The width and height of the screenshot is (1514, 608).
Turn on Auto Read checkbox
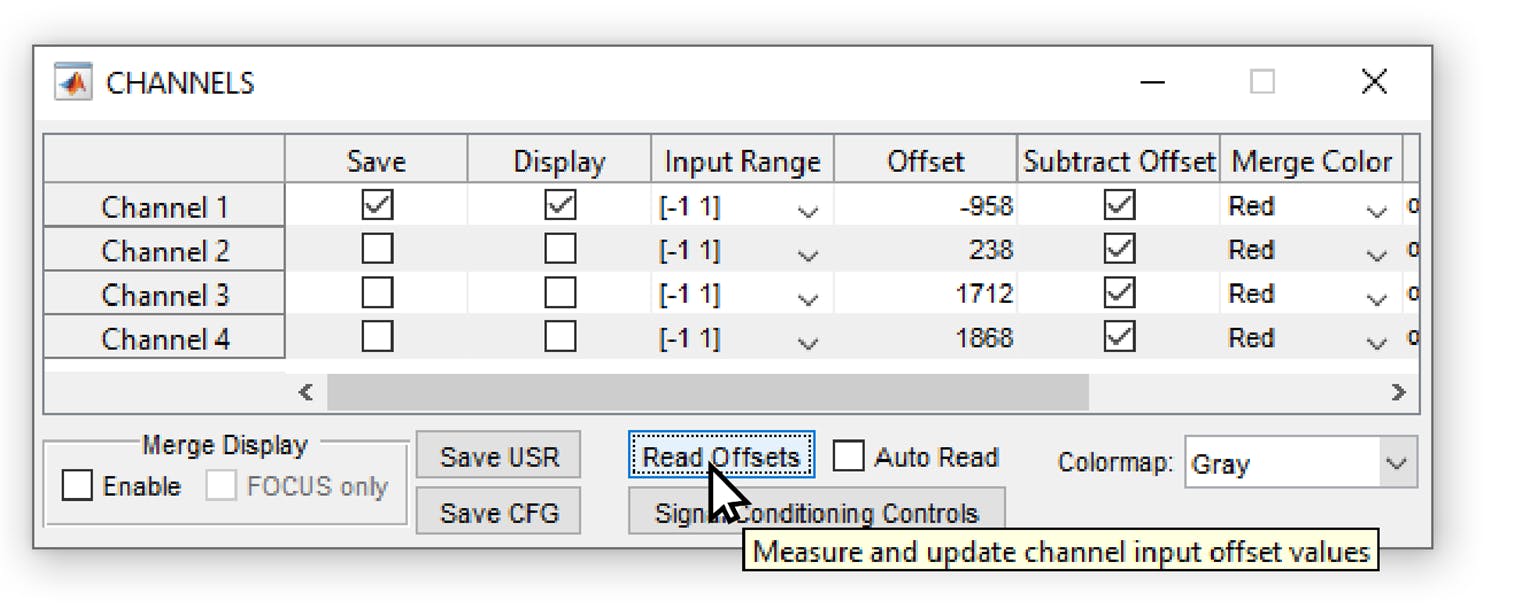pyautogui.click(x=849, y=457)
